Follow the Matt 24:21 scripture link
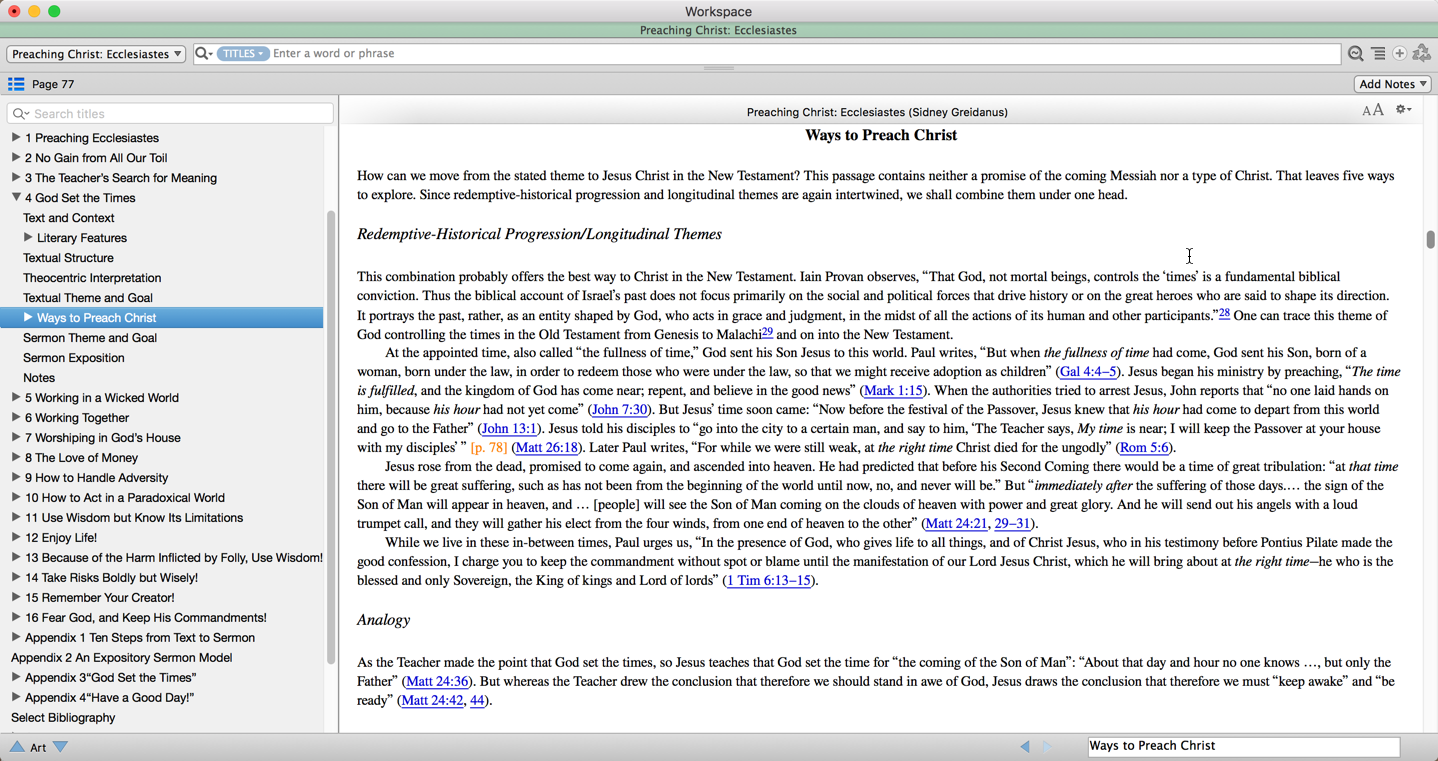Image resolution: width=1438 pixels, height=761 pixels. pyautogui.click(x=957, y=524)
